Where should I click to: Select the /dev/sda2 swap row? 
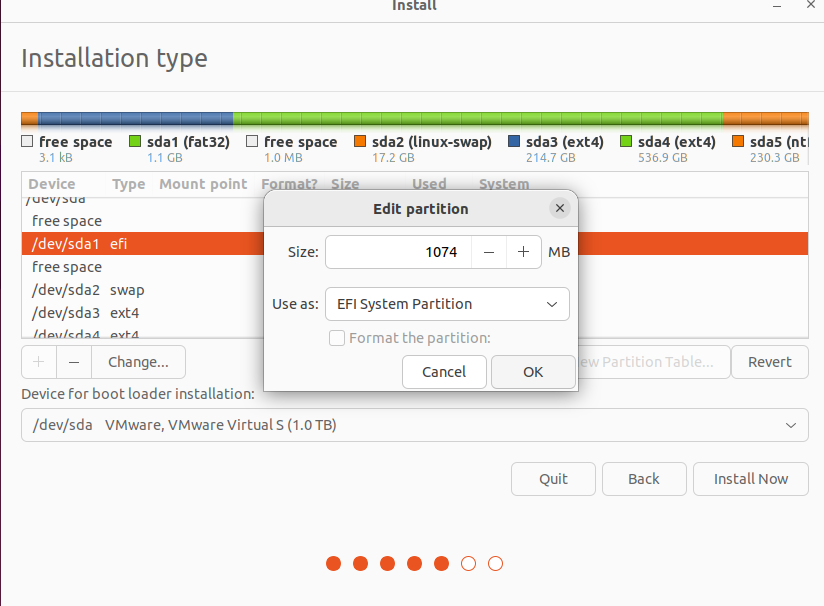coord(120,290)
